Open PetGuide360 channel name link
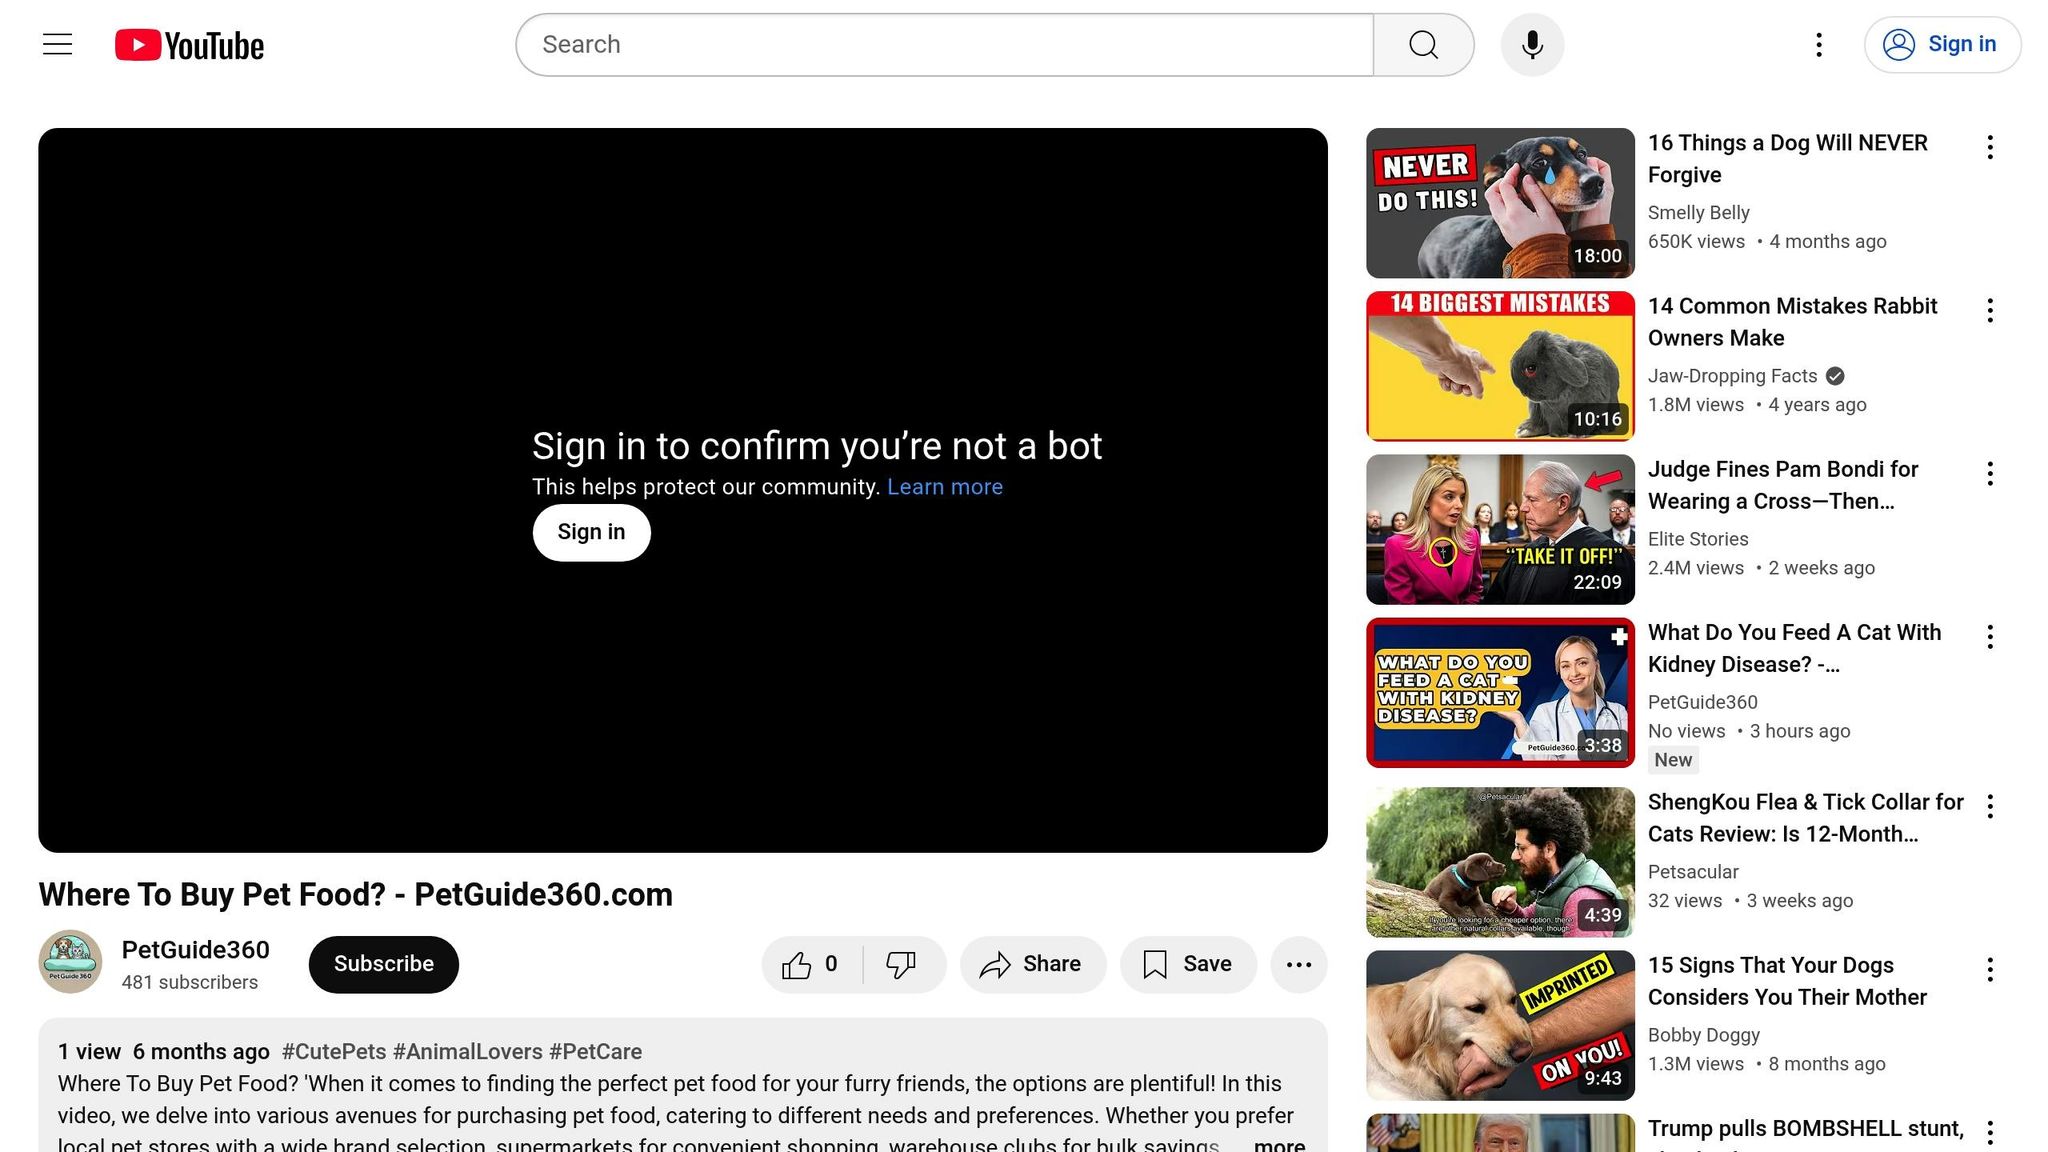 [x=196, y=950]
